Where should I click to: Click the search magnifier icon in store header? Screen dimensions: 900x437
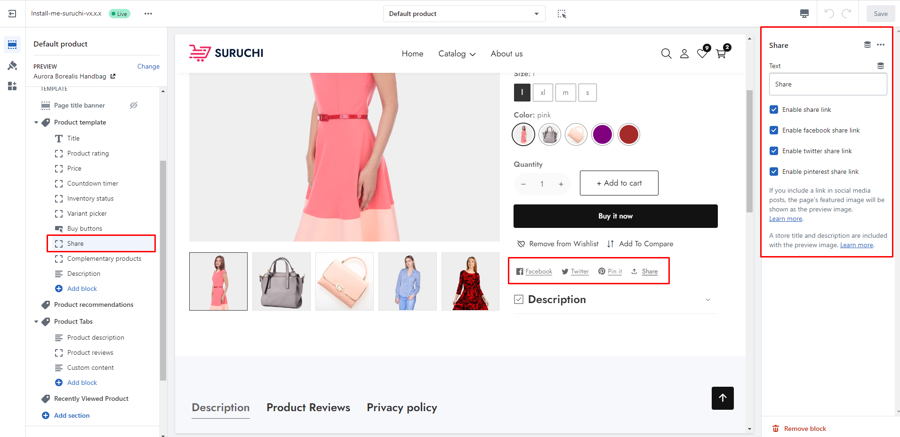coord(666,54)
